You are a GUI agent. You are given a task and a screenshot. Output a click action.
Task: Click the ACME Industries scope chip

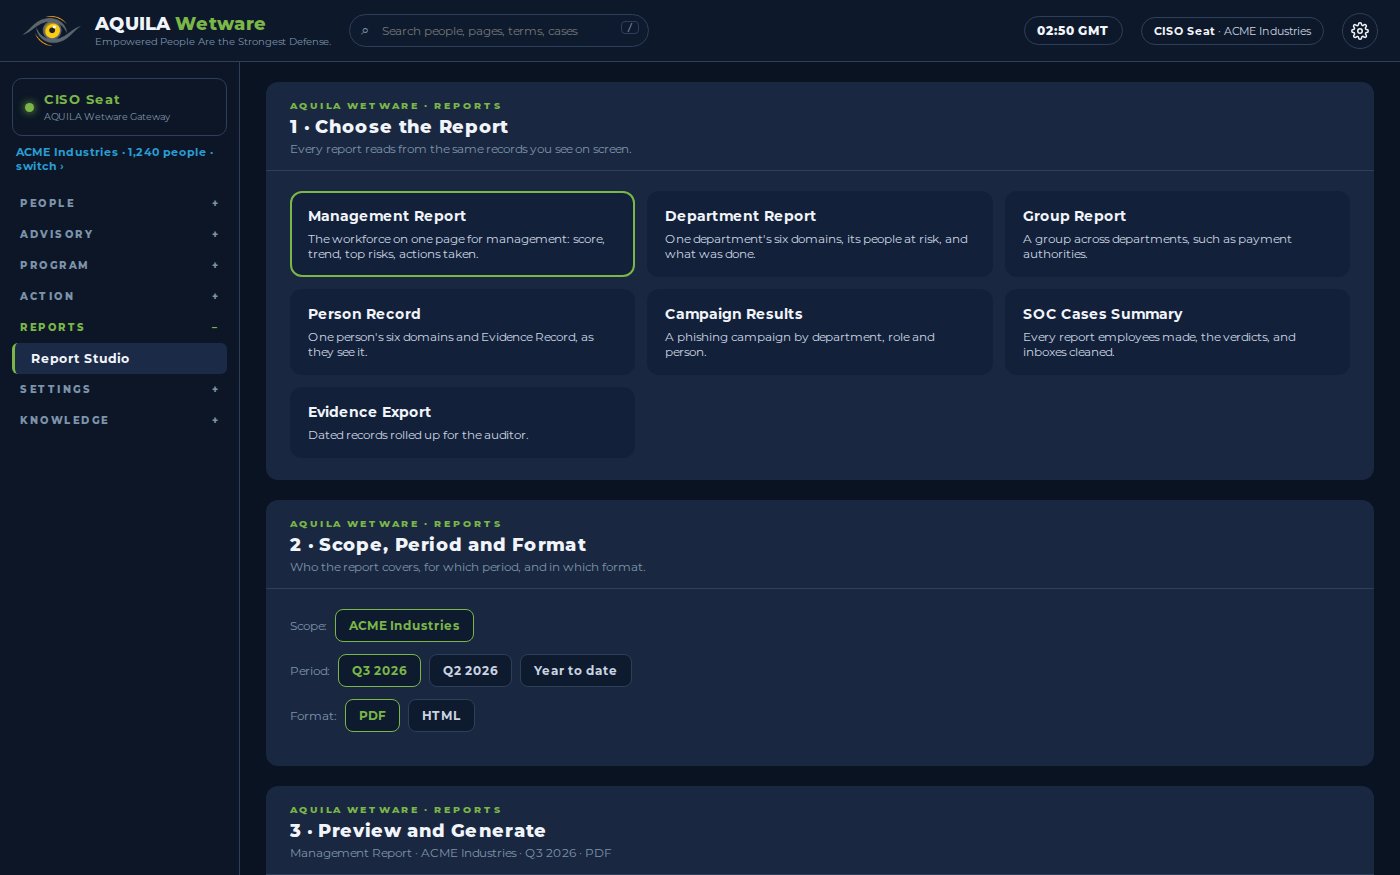click(404, 626)
